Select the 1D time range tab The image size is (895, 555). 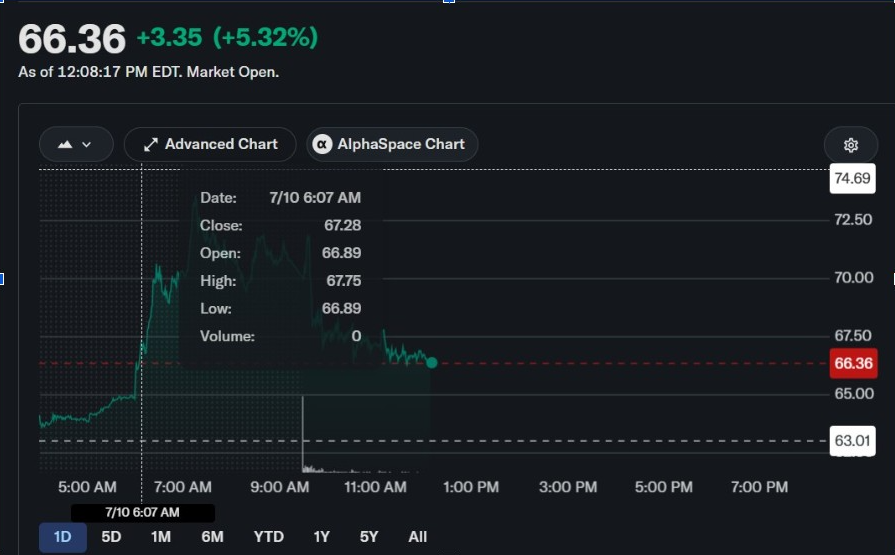click(x=63, y=537)
